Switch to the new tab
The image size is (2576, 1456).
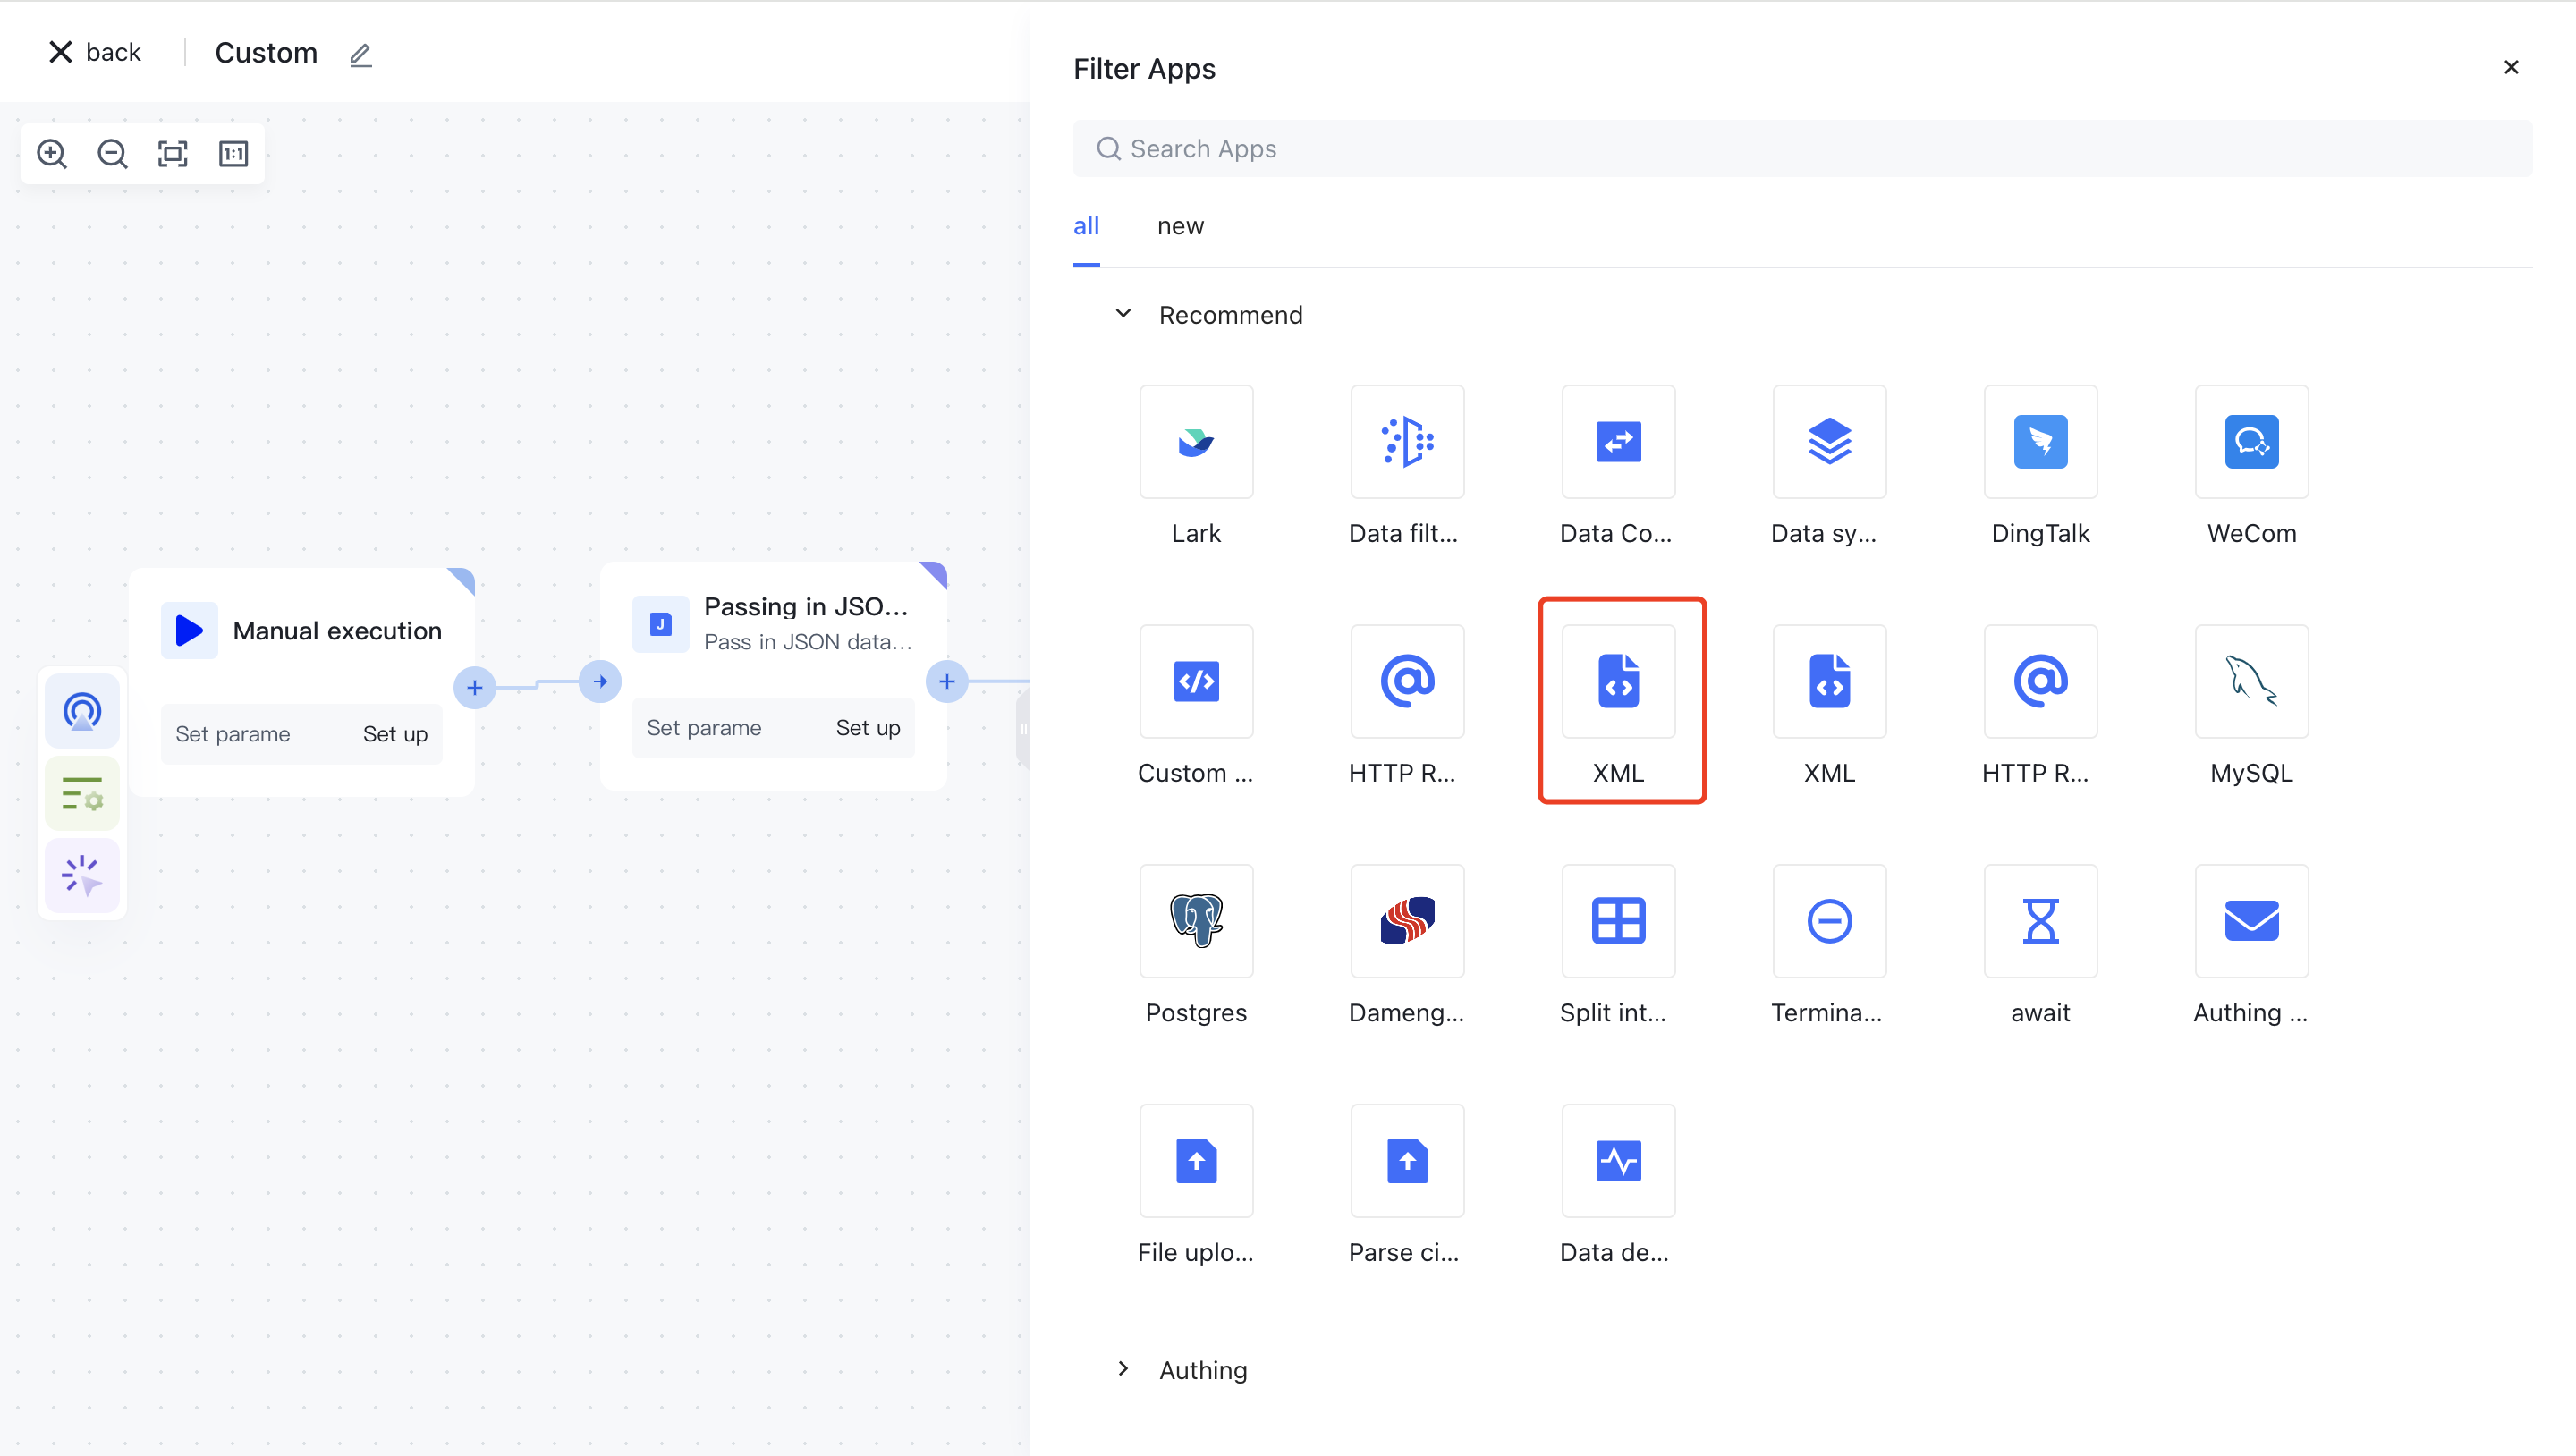click(x=1180, y=226)
